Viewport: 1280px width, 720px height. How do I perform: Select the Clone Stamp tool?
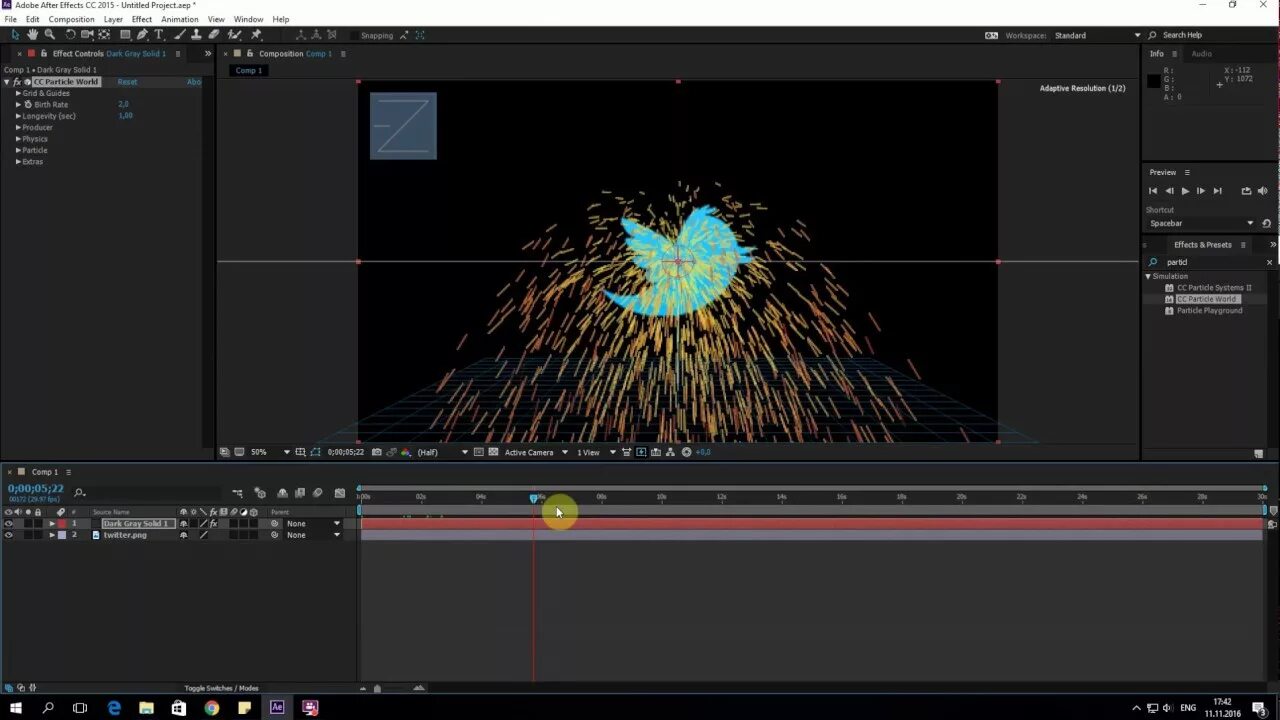pyautogui.click(x=196, y=35)
